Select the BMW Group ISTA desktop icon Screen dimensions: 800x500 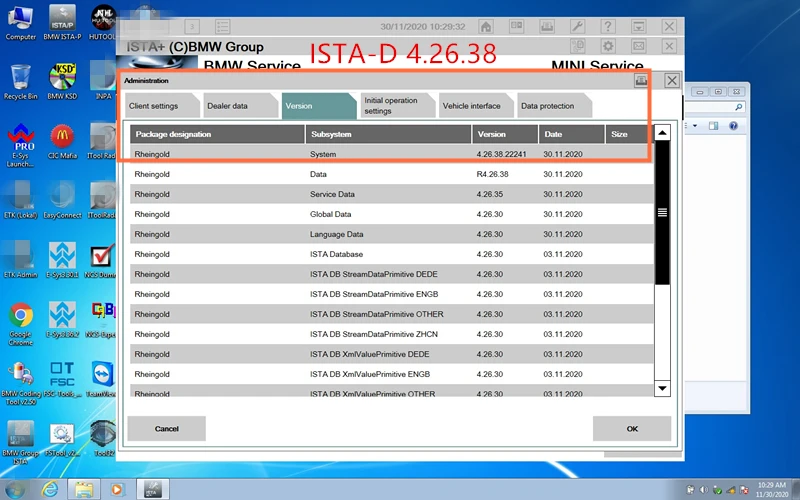20,442
